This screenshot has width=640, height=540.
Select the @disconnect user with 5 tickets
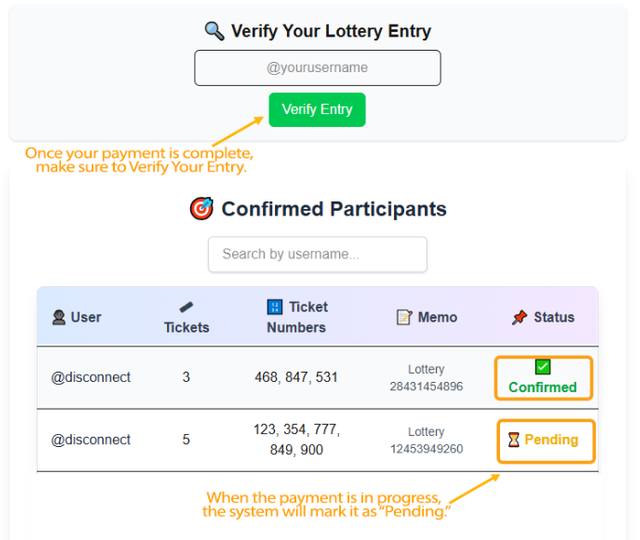91,440
